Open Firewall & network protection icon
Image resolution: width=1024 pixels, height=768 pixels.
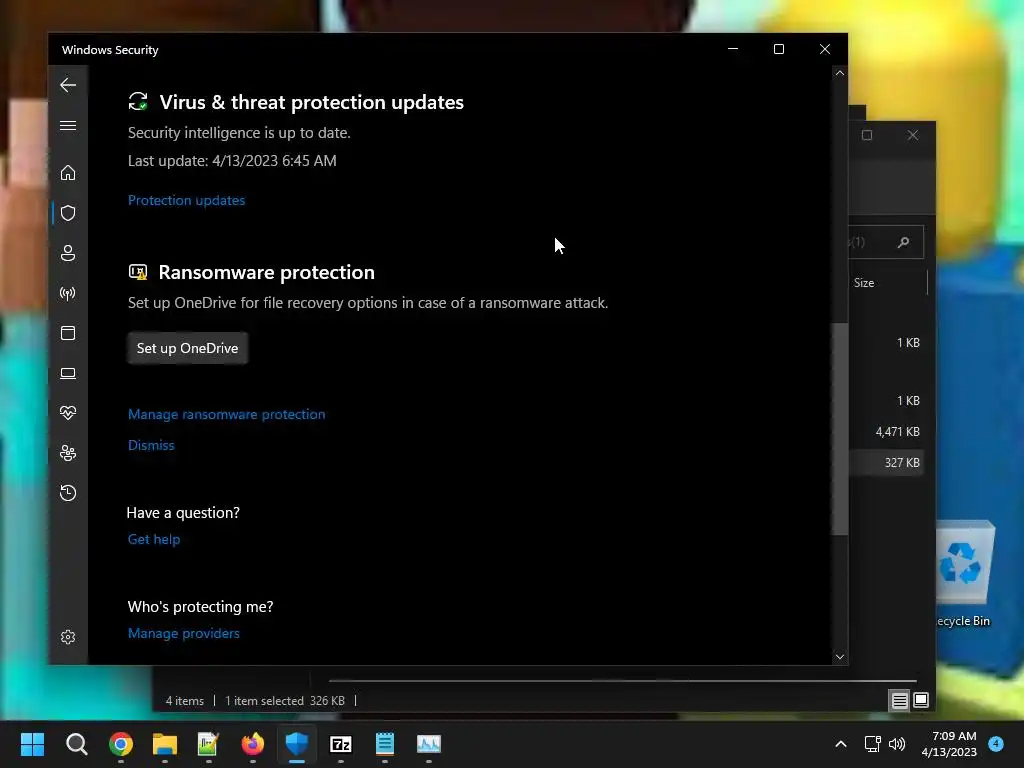pos(68,293)
